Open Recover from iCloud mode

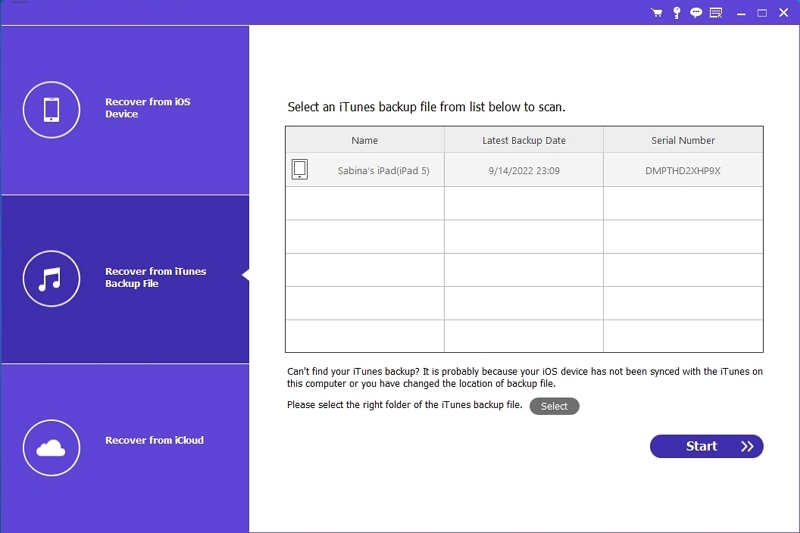click(154, 440)
